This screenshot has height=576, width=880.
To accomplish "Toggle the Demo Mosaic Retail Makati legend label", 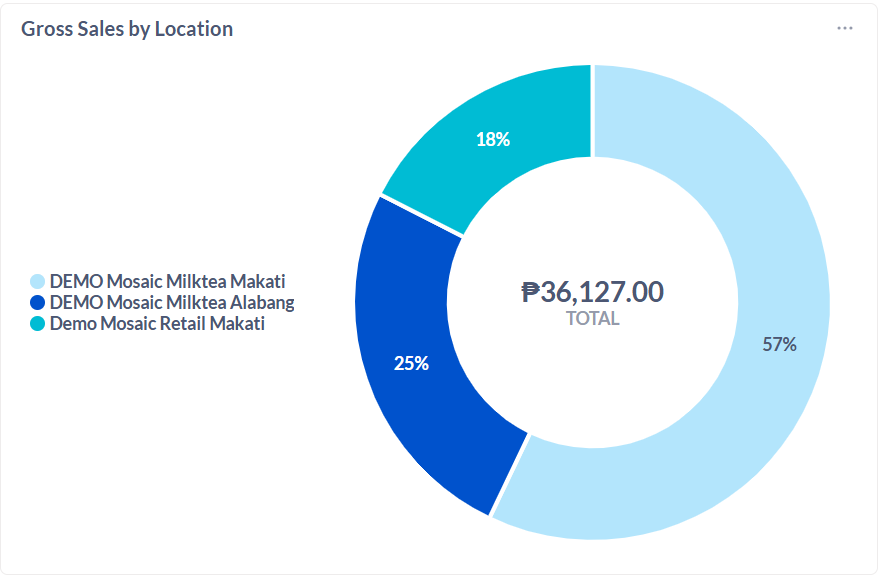I will pyautogui.click(x=157, y=324).
